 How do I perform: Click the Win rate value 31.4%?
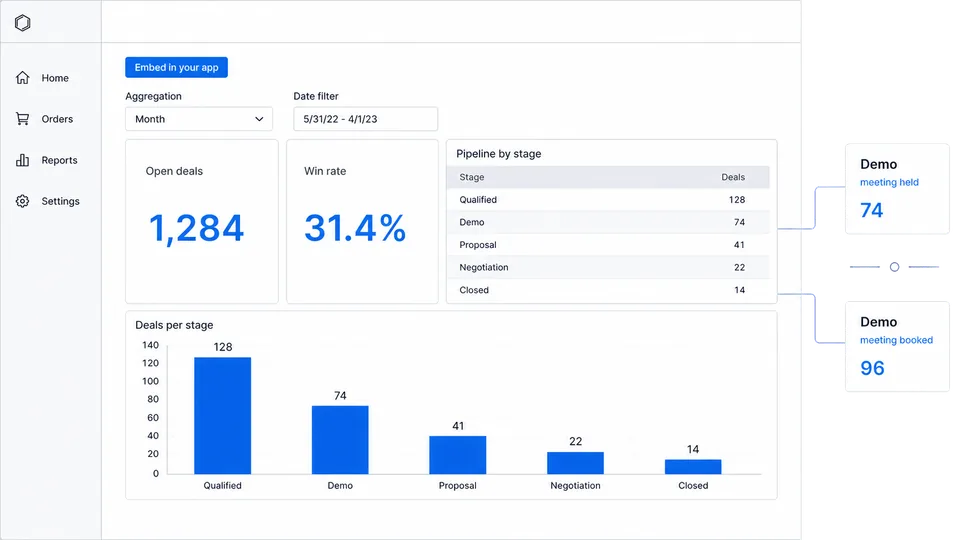(355, 228)
